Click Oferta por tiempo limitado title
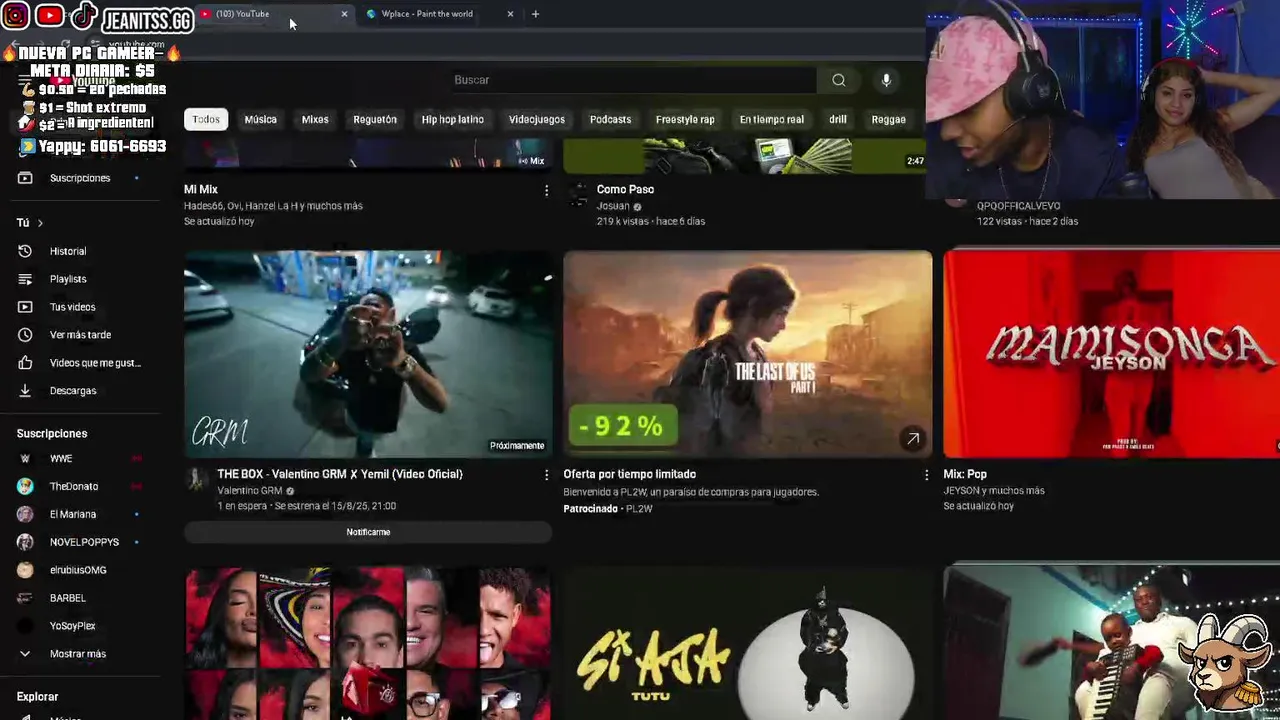1280x720 pixels. tap(630, 474)
